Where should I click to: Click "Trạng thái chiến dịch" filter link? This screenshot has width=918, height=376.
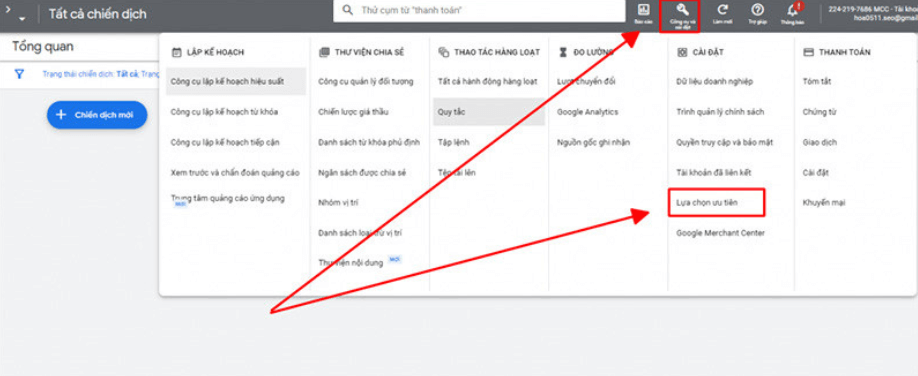tap(78, 74)
